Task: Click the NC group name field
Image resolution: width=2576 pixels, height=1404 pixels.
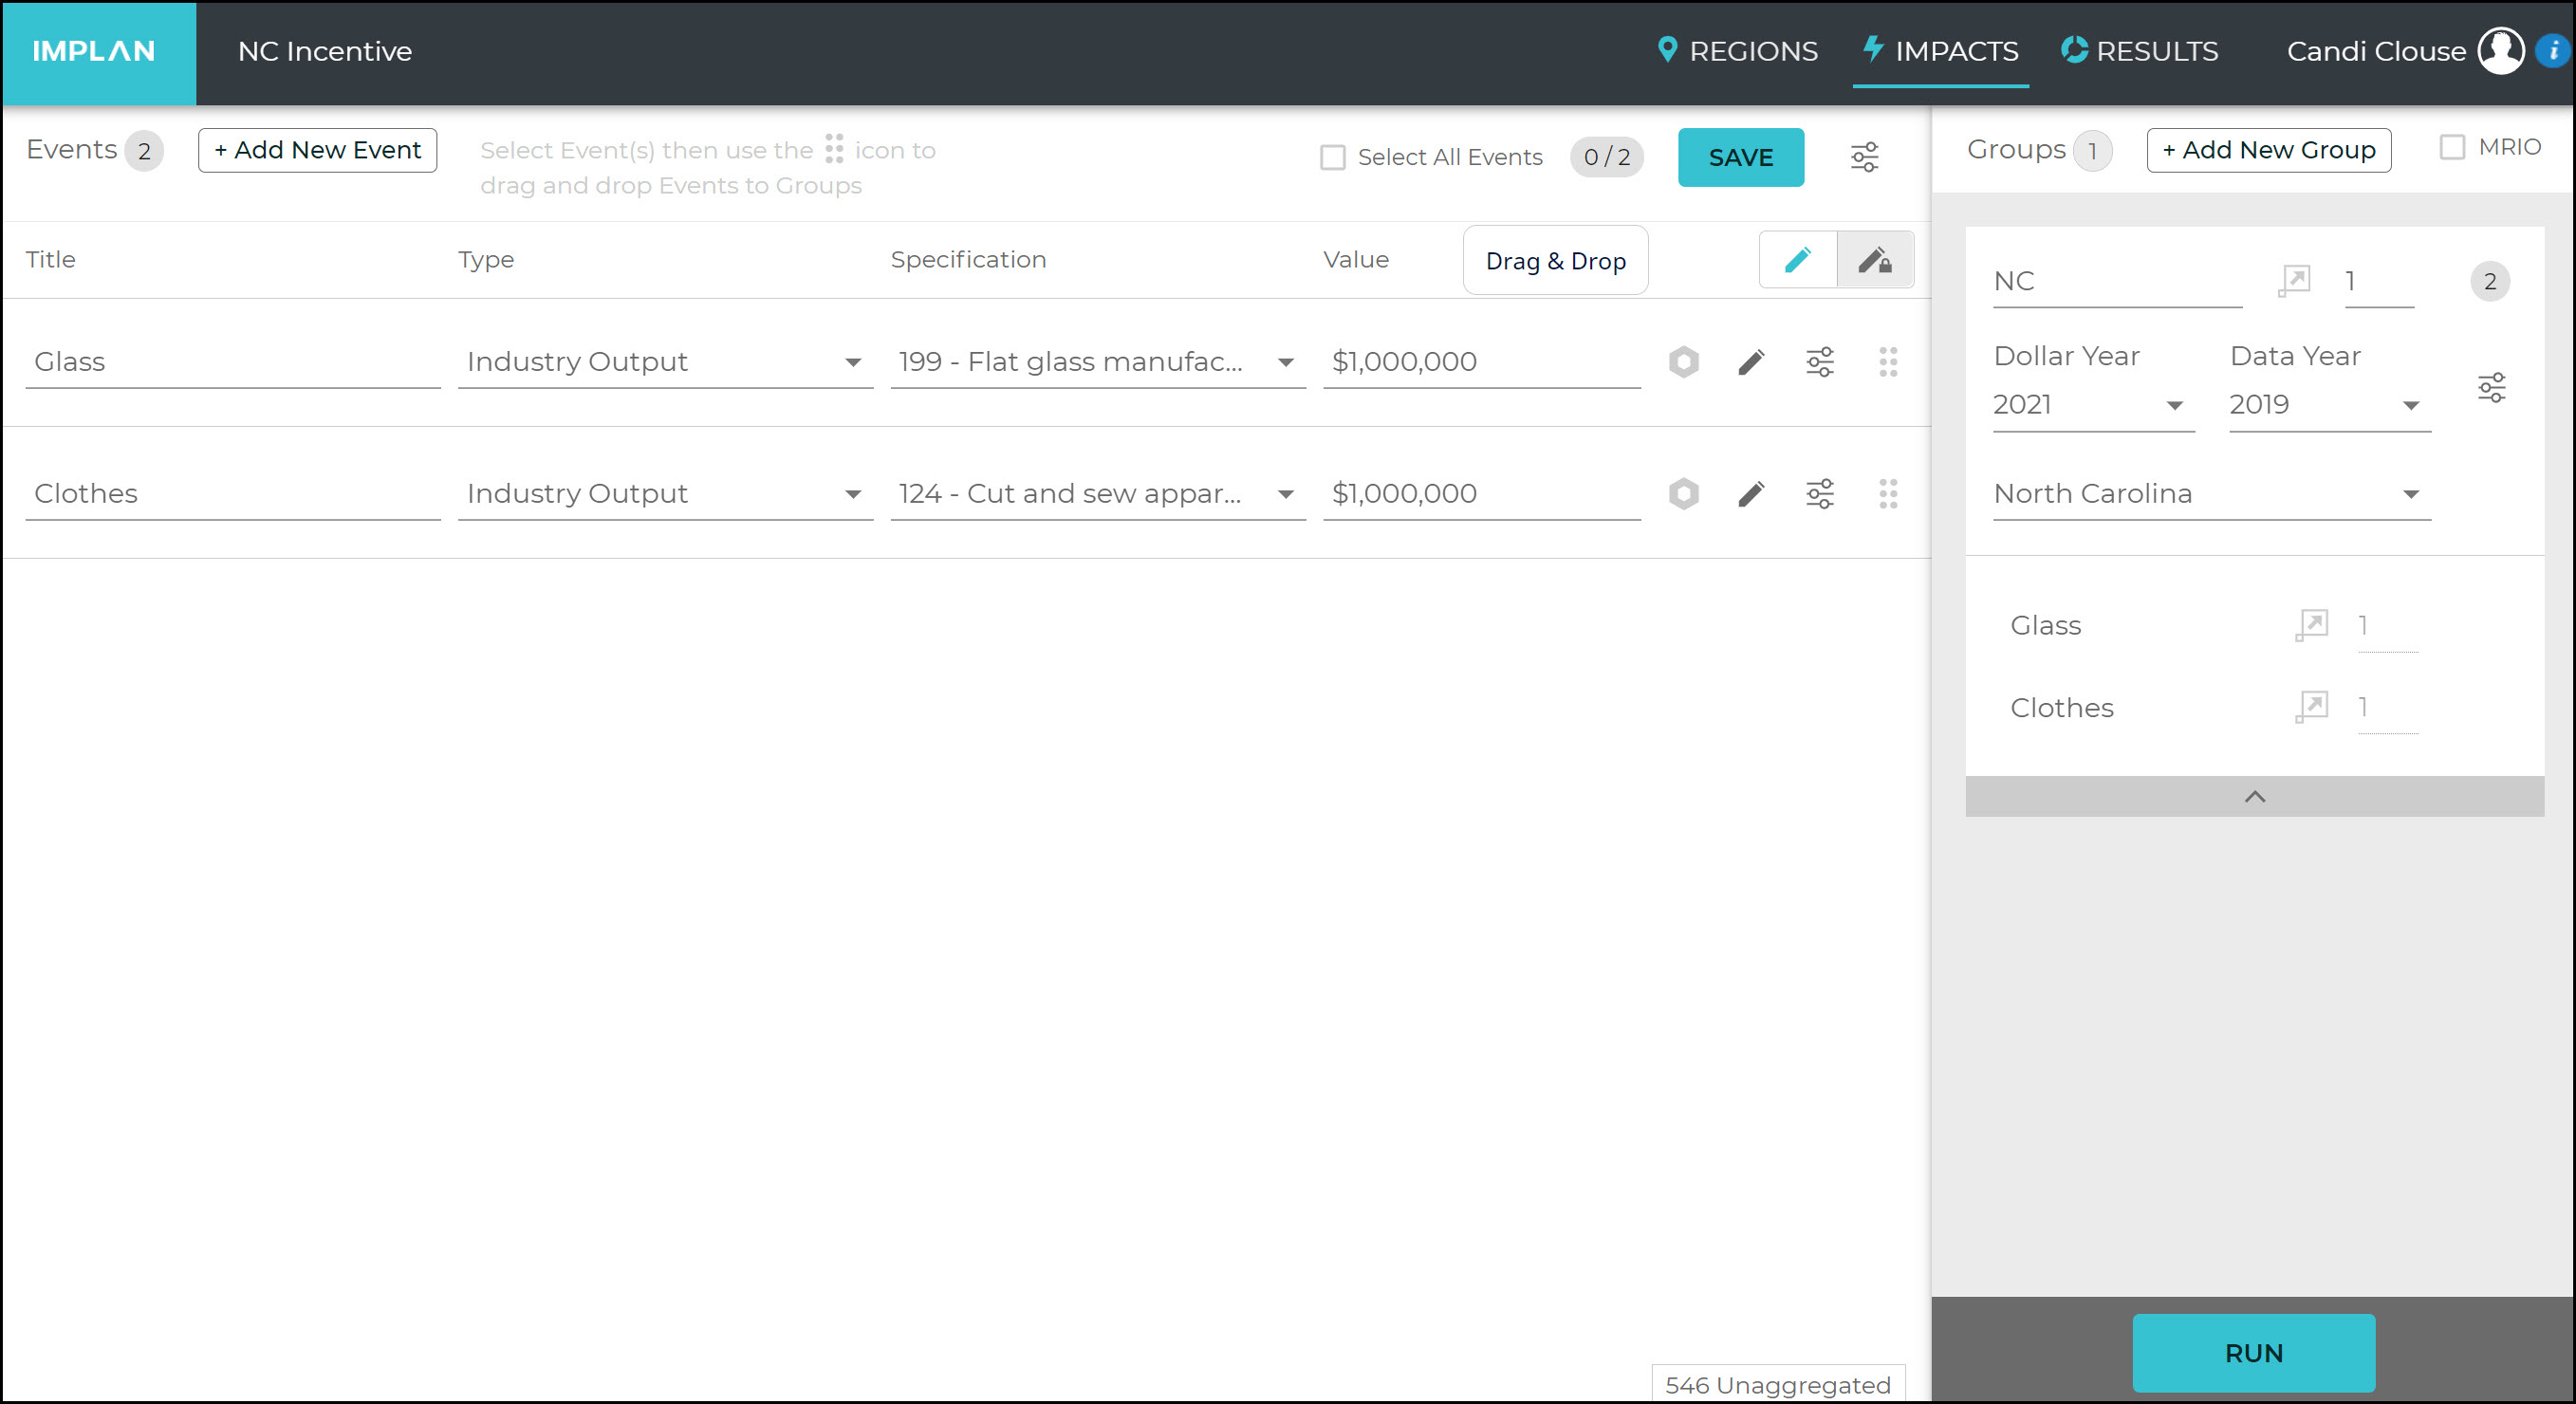Action: [x=2117, y=282]
